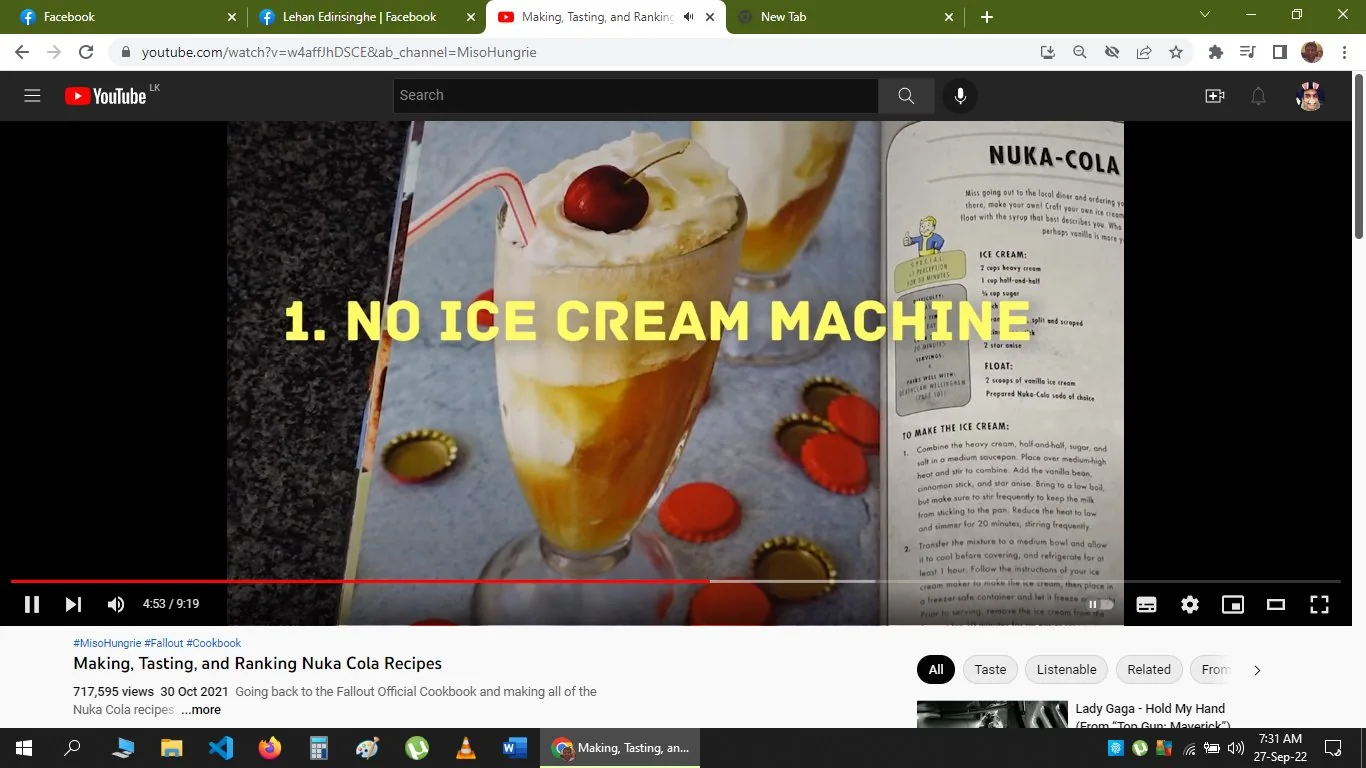Open the Chrome extensions puzzle menu
The height and width of the screenshot is (768, 1366).
pos(1216,52)
